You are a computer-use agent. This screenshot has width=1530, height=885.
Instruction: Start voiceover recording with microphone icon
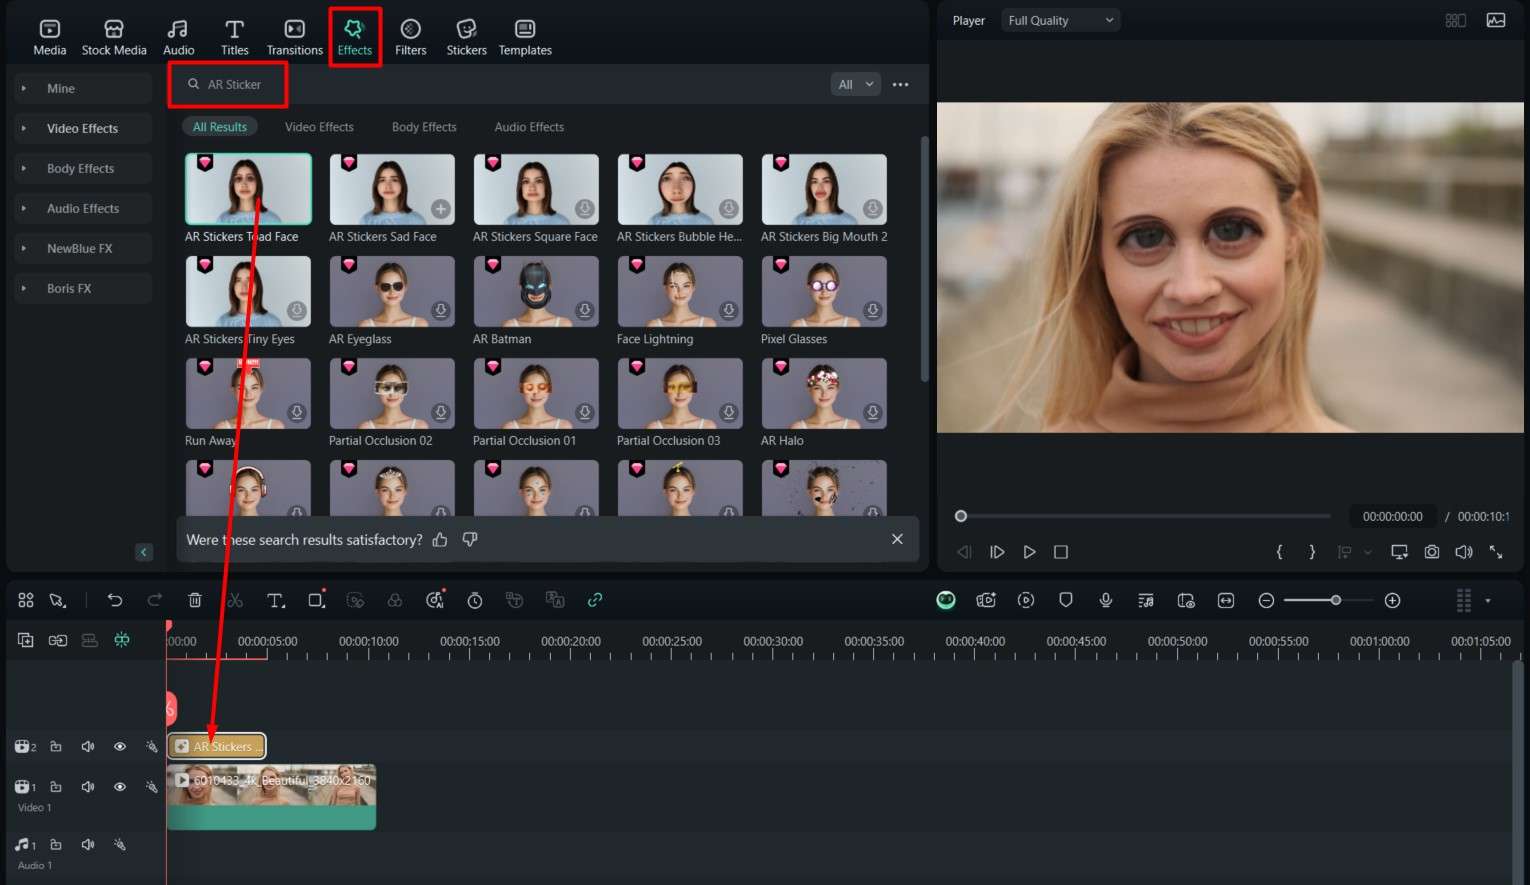[x=1106, y=600]
